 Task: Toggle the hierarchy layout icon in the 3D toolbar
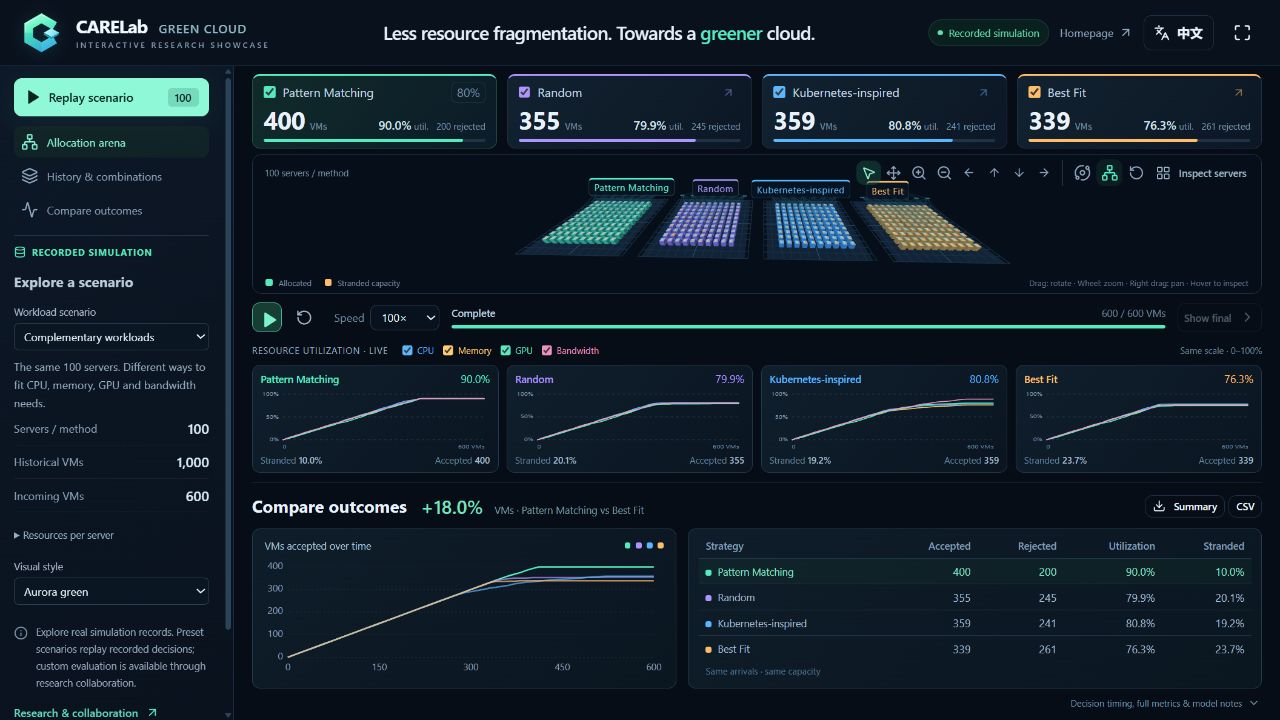(x=1109, y=173)
